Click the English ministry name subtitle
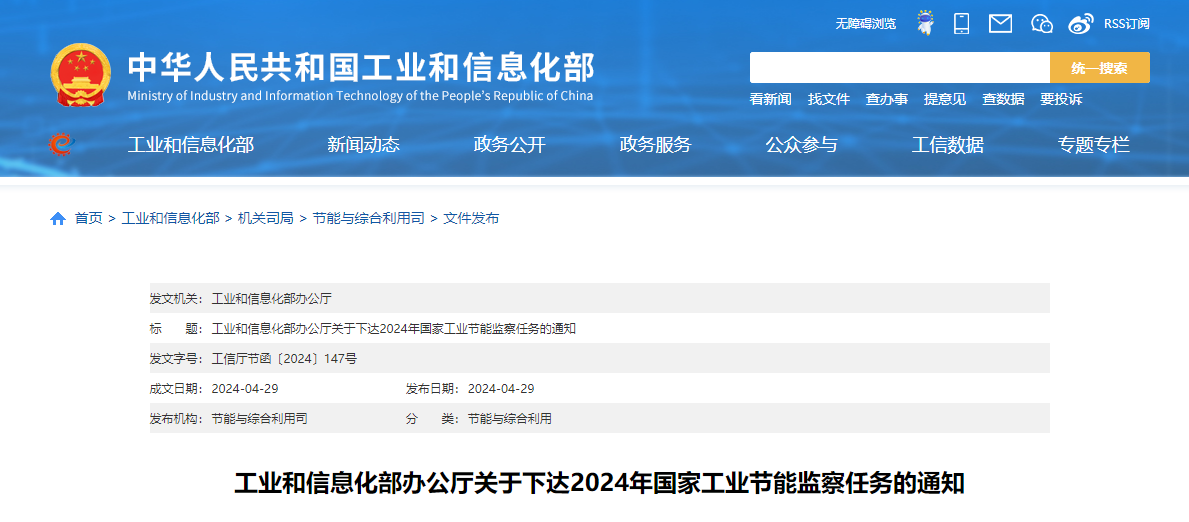 tap(360, 96)
